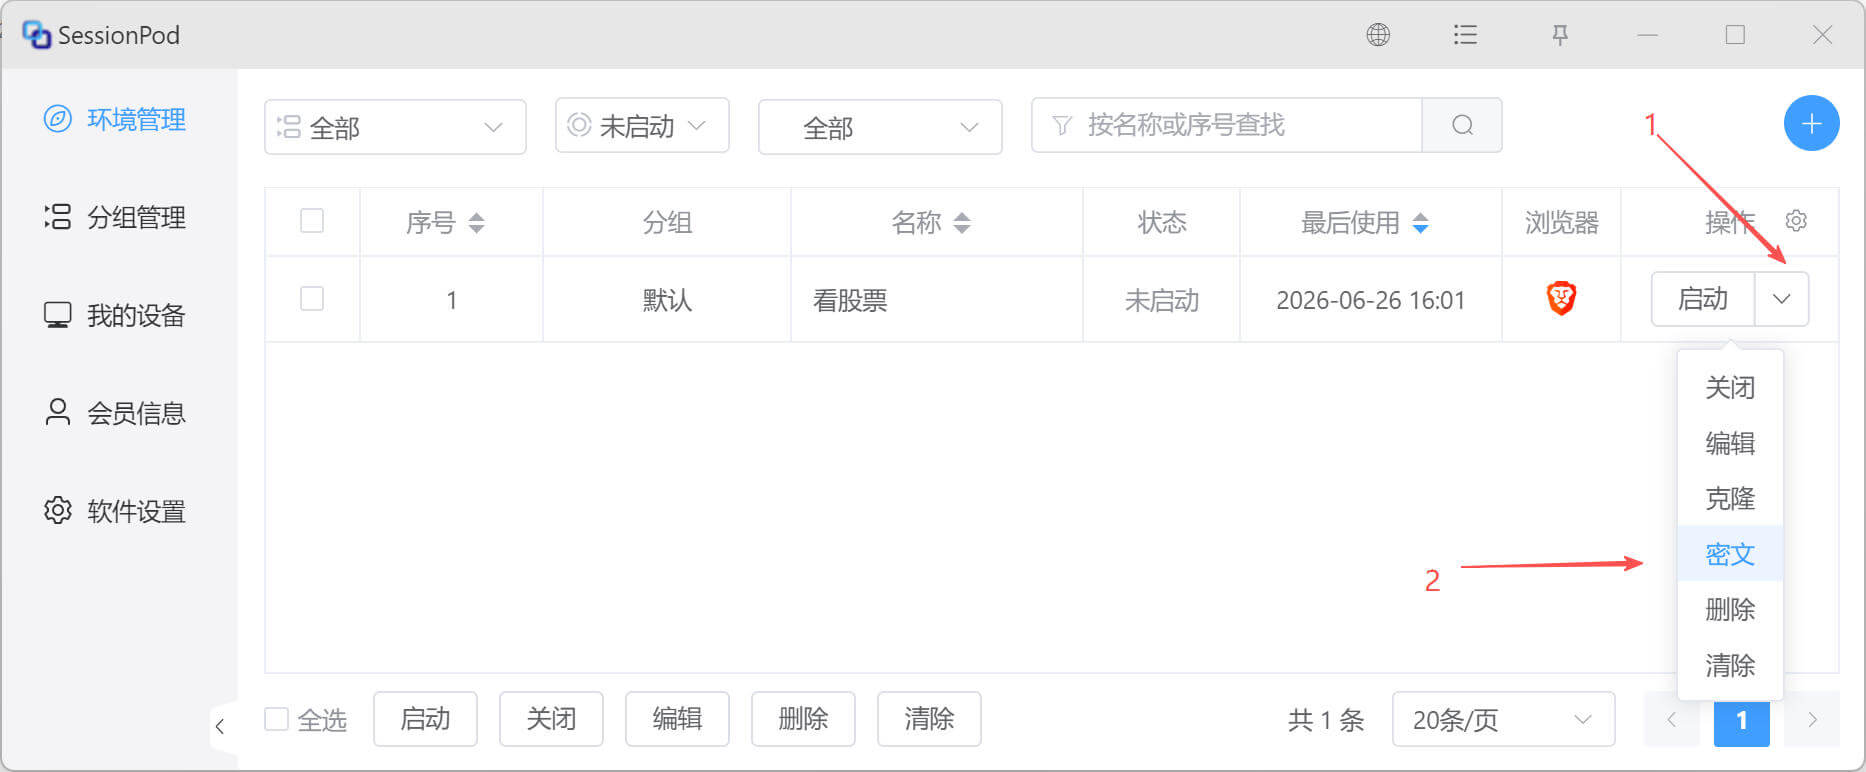Viewport: 1866px width, 772px height.
Task: Choose 编辑 in the dropdown menu
Action: (1730, 443)
